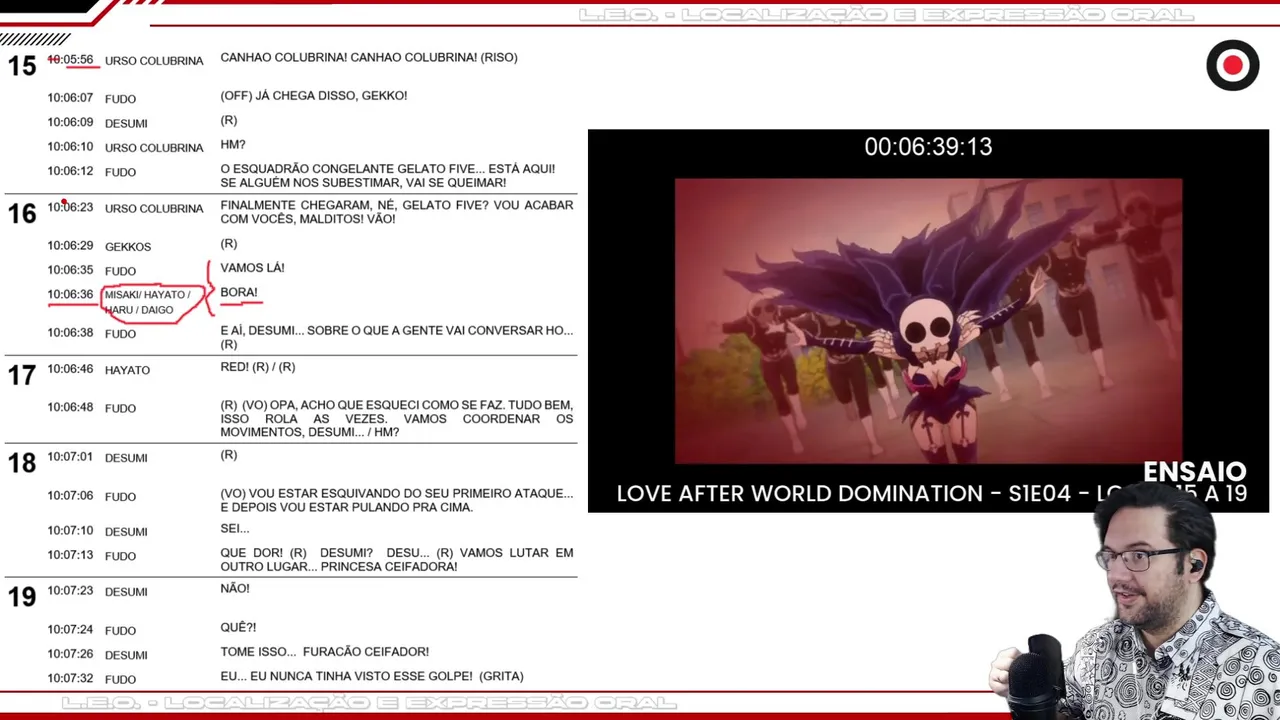The image size is (1280, 720).
Task: Click loop number 19 in script
Action: coord(22,597)
